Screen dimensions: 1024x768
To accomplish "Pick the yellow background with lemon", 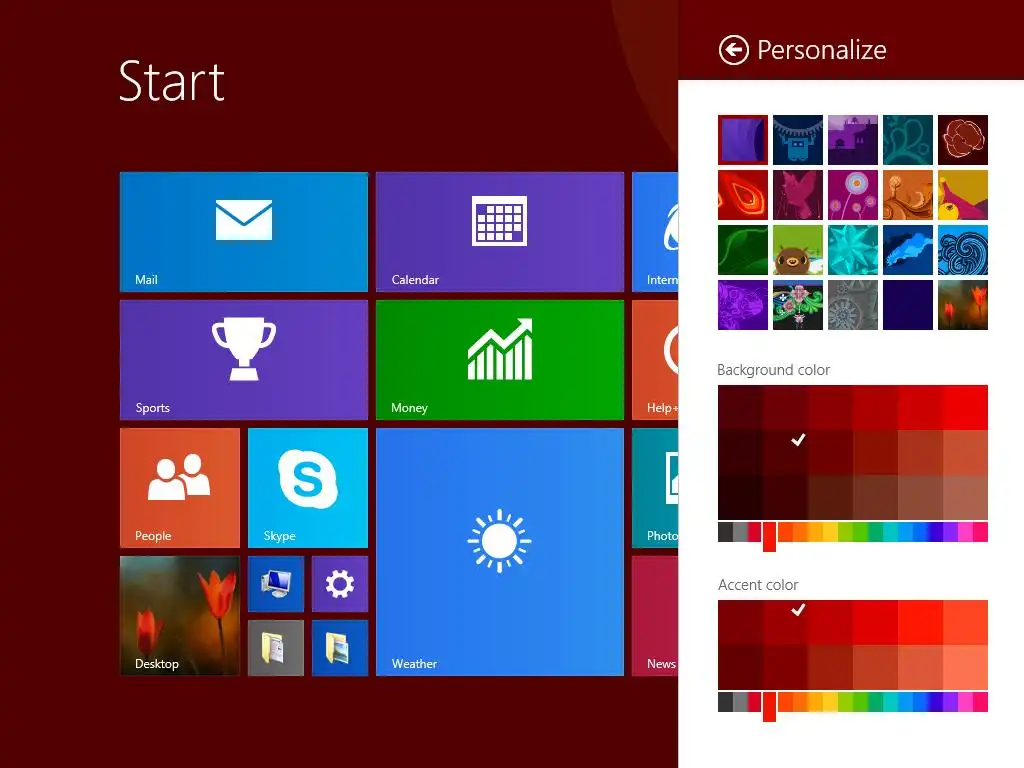I will click(x=963, y=195).
